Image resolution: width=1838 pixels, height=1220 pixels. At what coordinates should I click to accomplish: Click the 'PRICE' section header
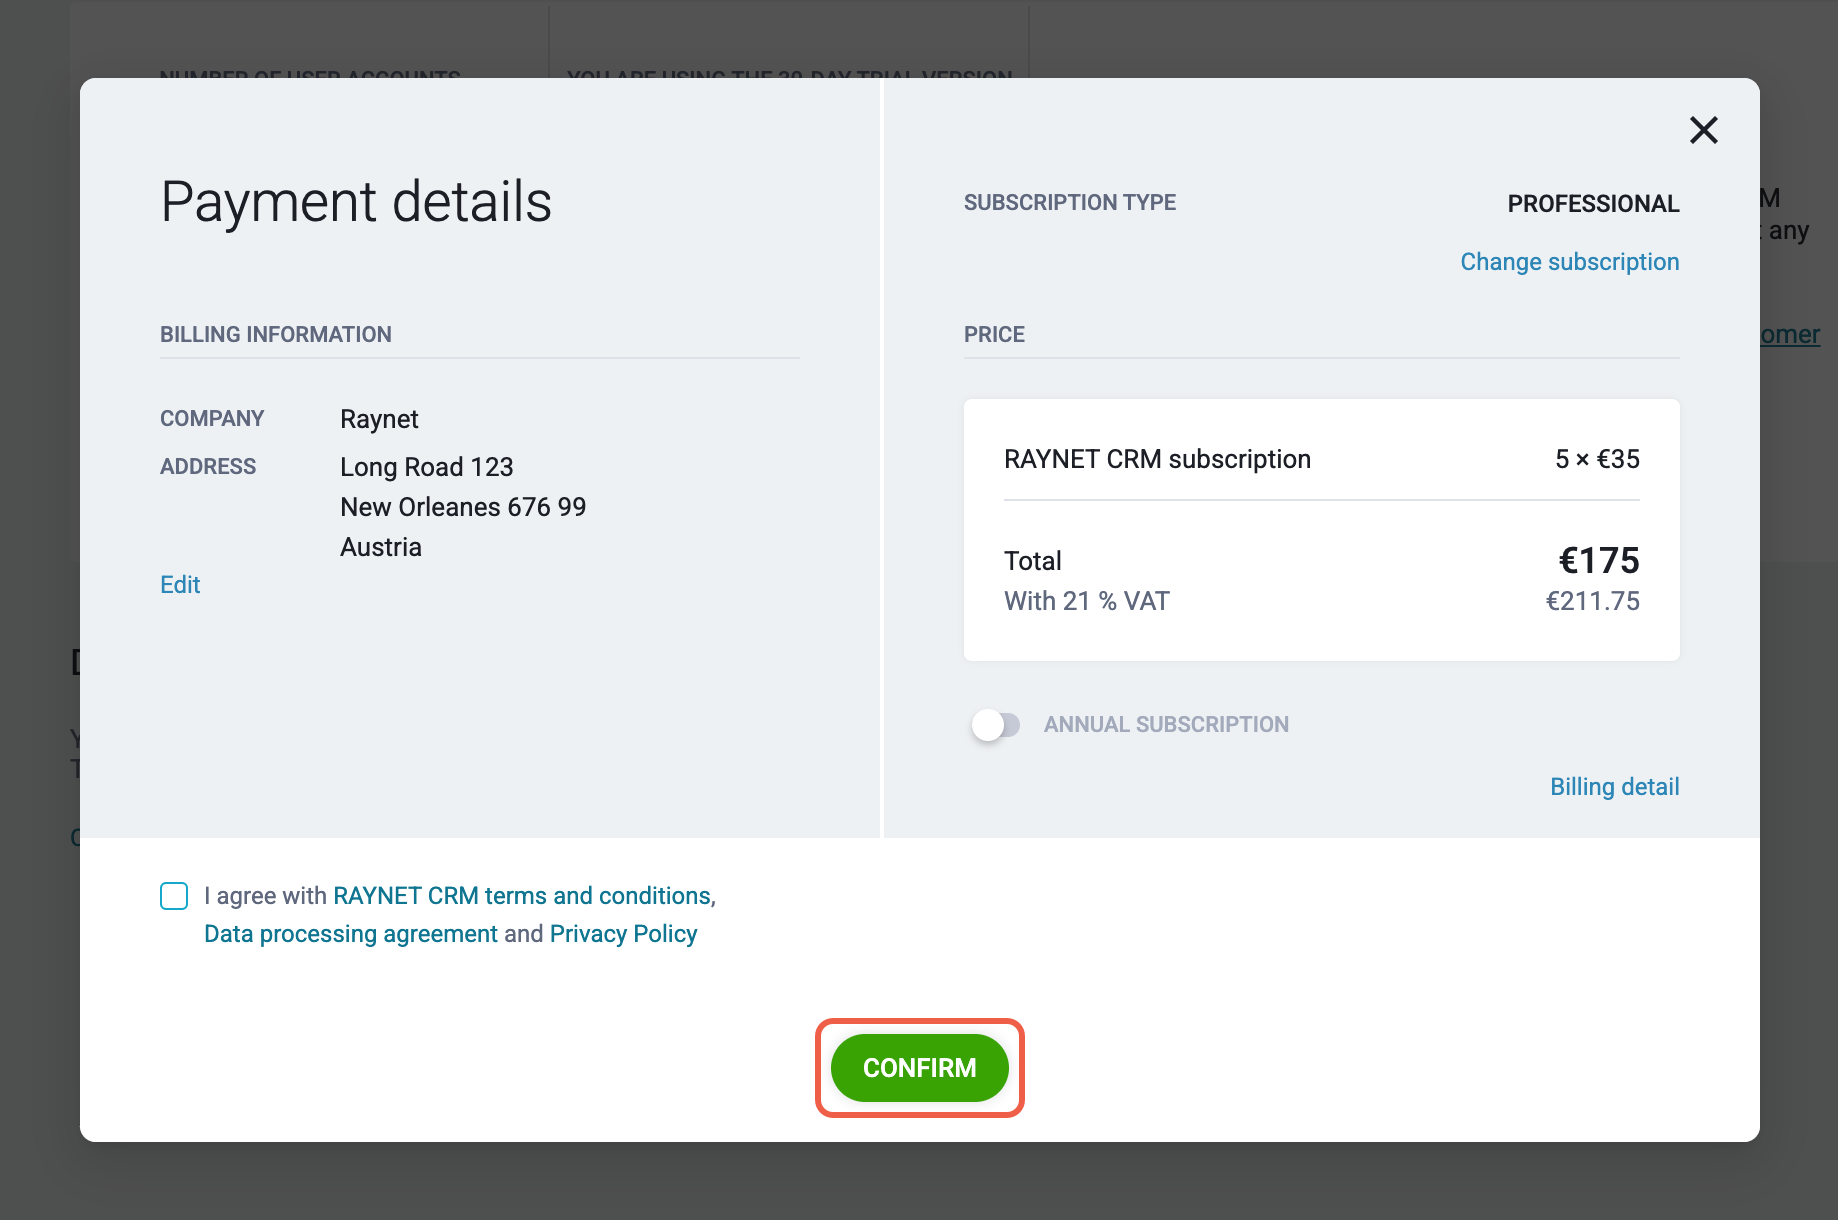point(994,335)
